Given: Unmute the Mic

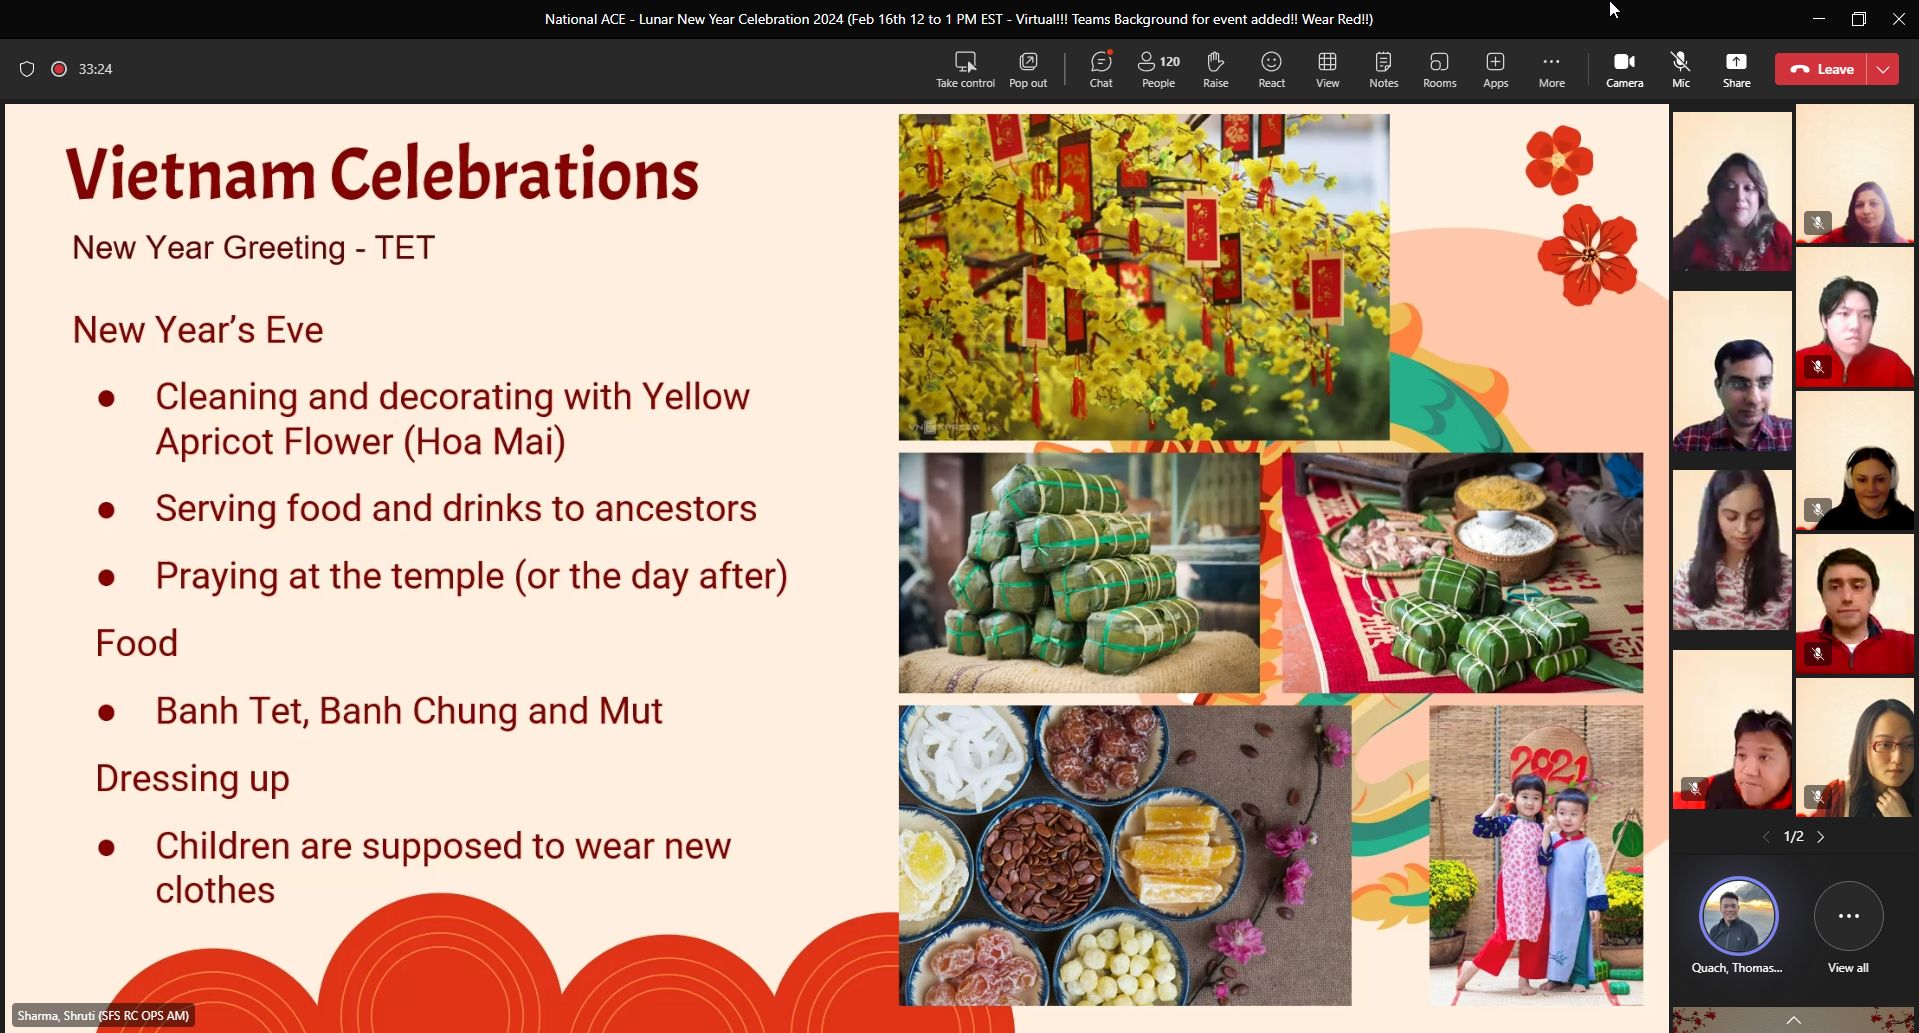Looking at the screenshot, I should tap(1681, 69).
